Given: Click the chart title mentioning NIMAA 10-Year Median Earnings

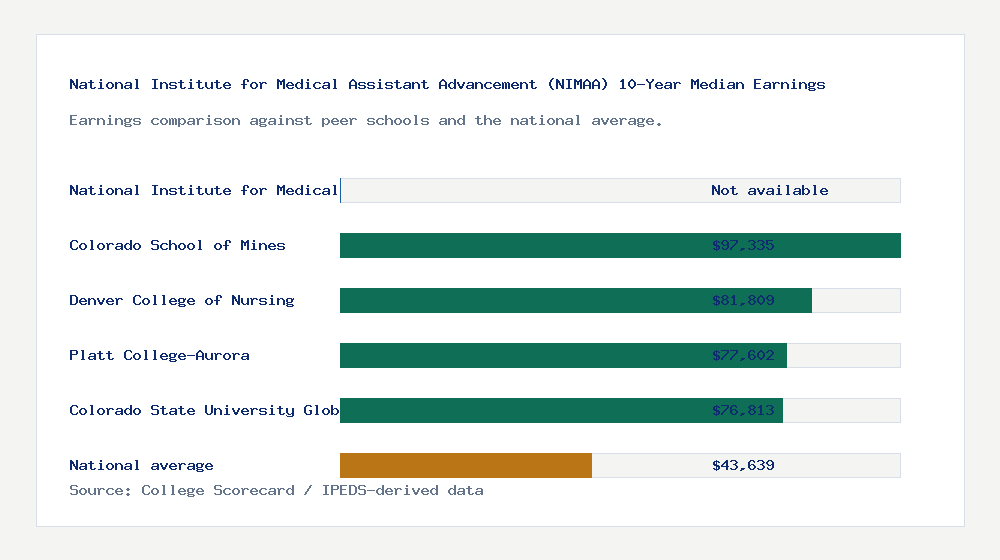Looking at the screenshot, I should (447, 84).
